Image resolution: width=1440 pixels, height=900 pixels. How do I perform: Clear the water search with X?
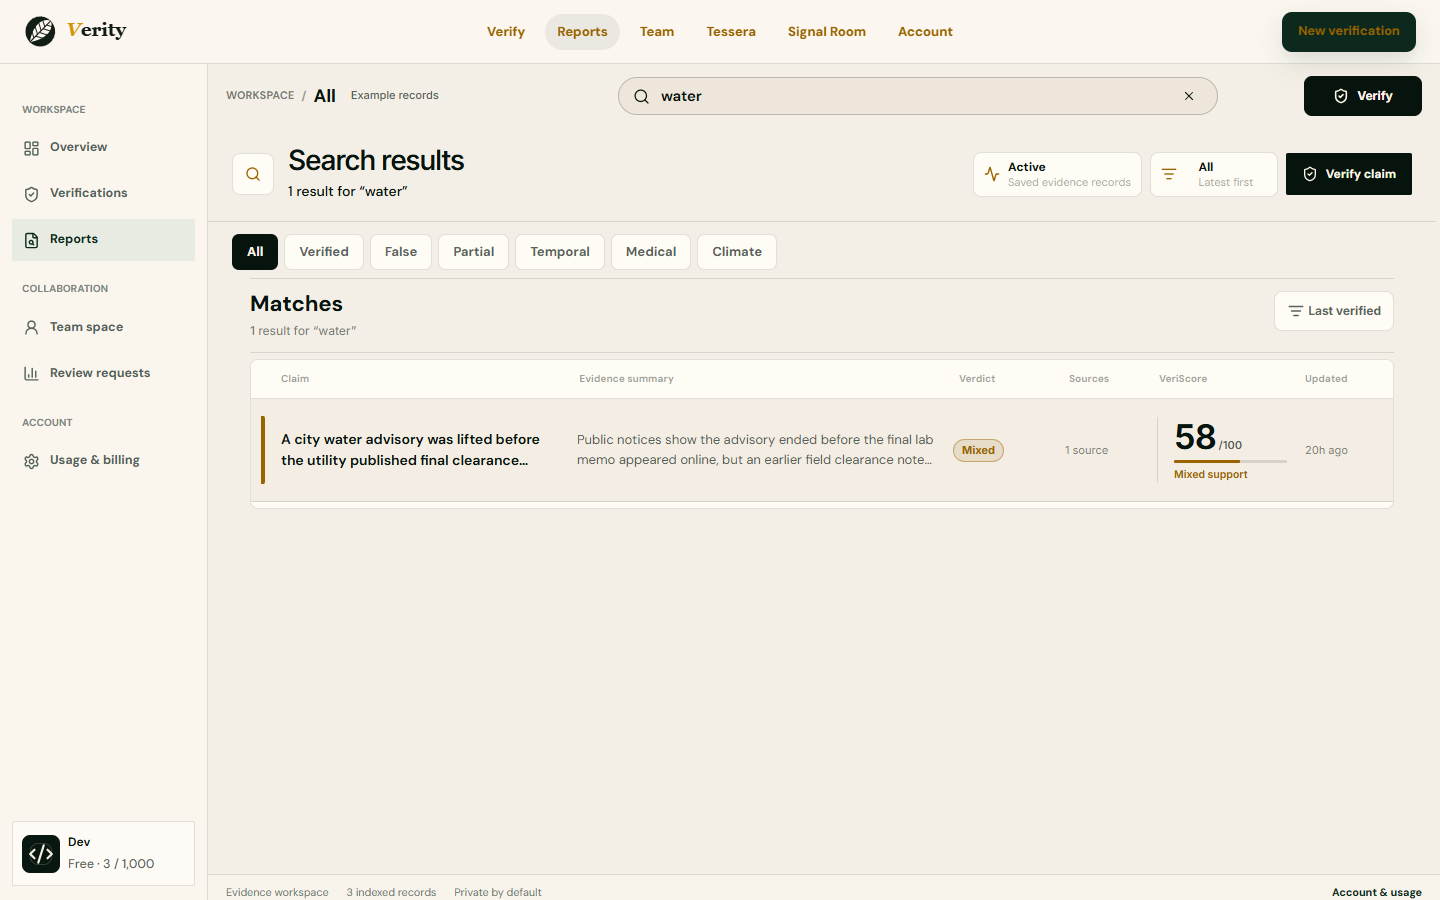tap(1189, 96)
